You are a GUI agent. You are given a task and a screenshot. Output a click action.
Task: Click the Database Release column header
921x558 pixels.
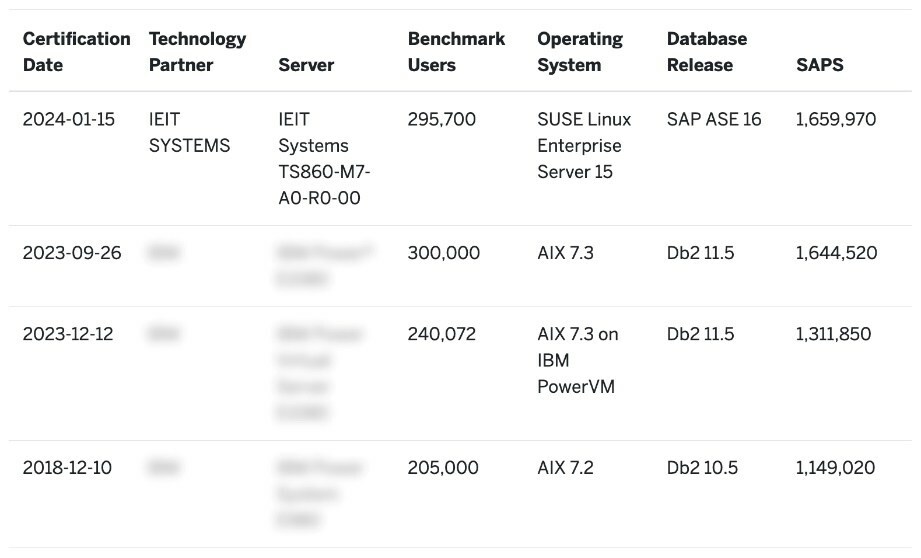[x=707, y=52]
